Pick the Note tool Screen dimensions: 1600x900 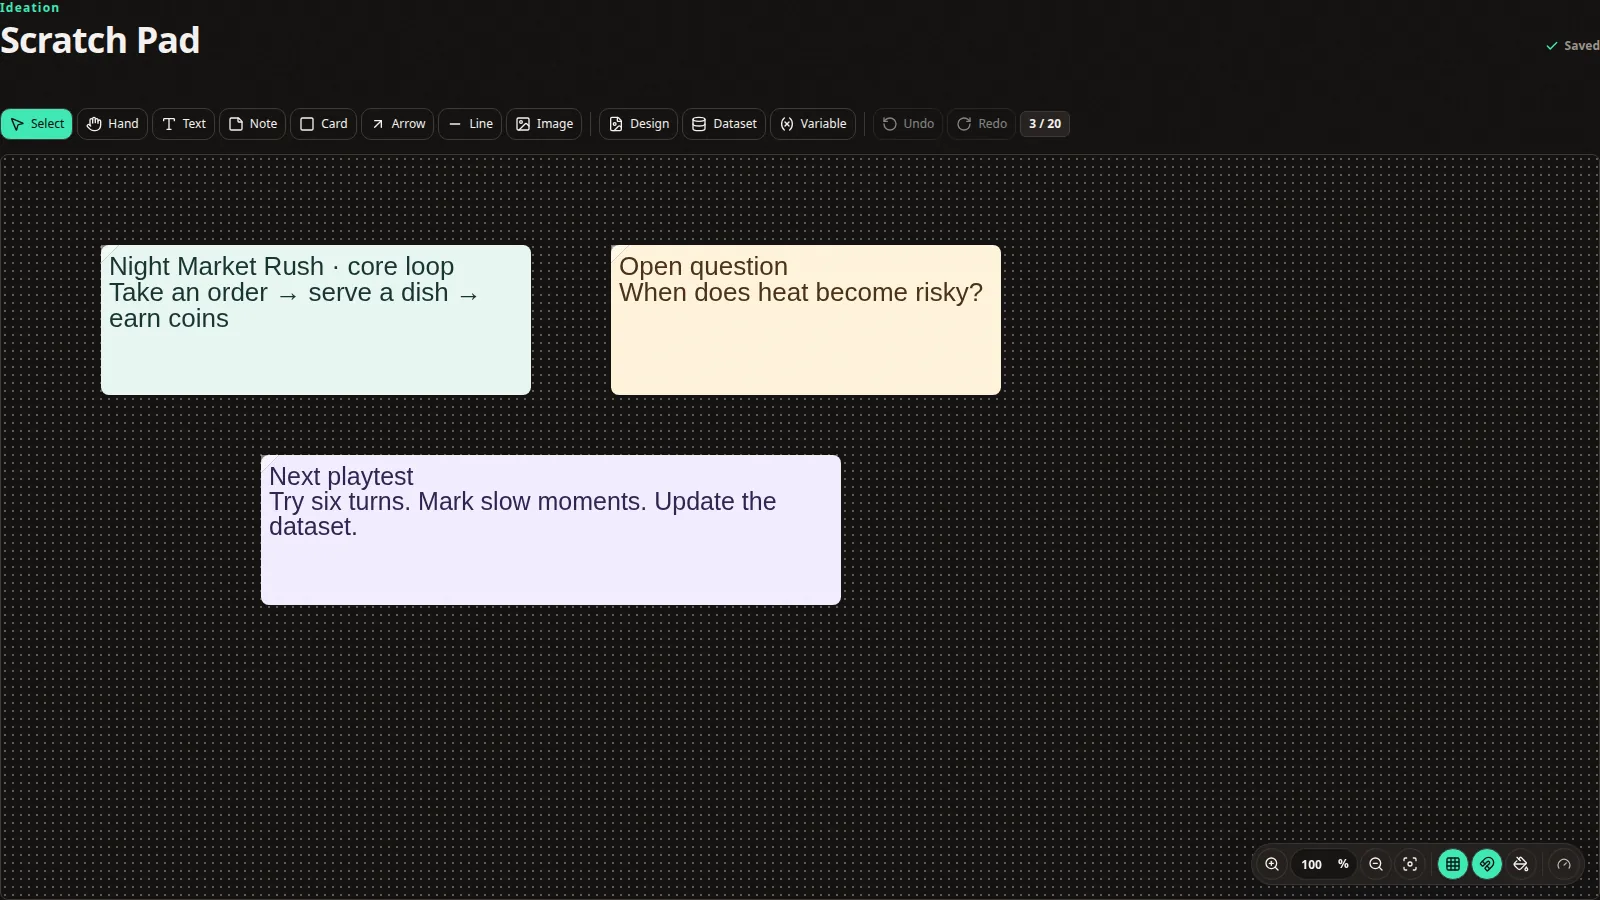(253, 124)
